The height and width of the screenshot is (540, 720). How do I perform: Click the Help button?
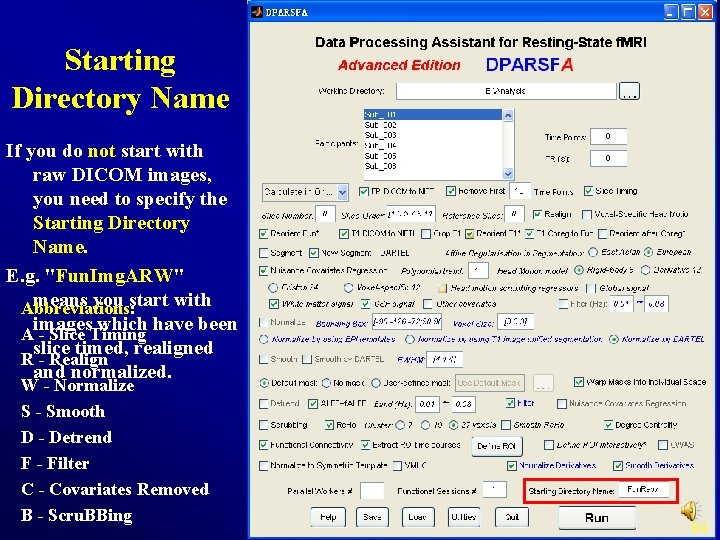[328, 517]
